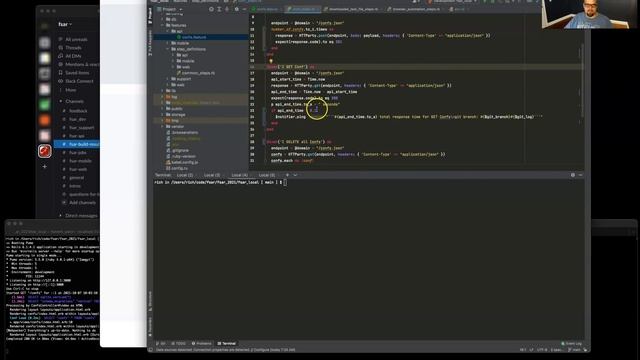Expand the vendor folder in project tree

(163, 127)
